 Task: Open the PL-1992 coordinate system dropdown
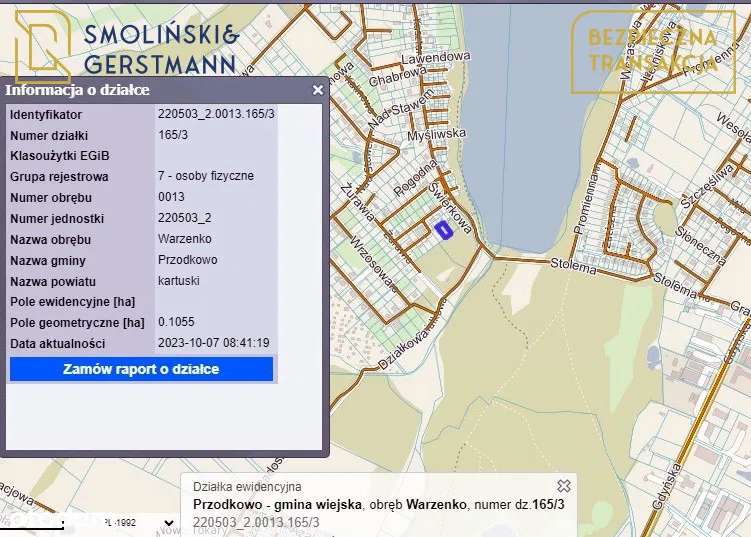140,522
